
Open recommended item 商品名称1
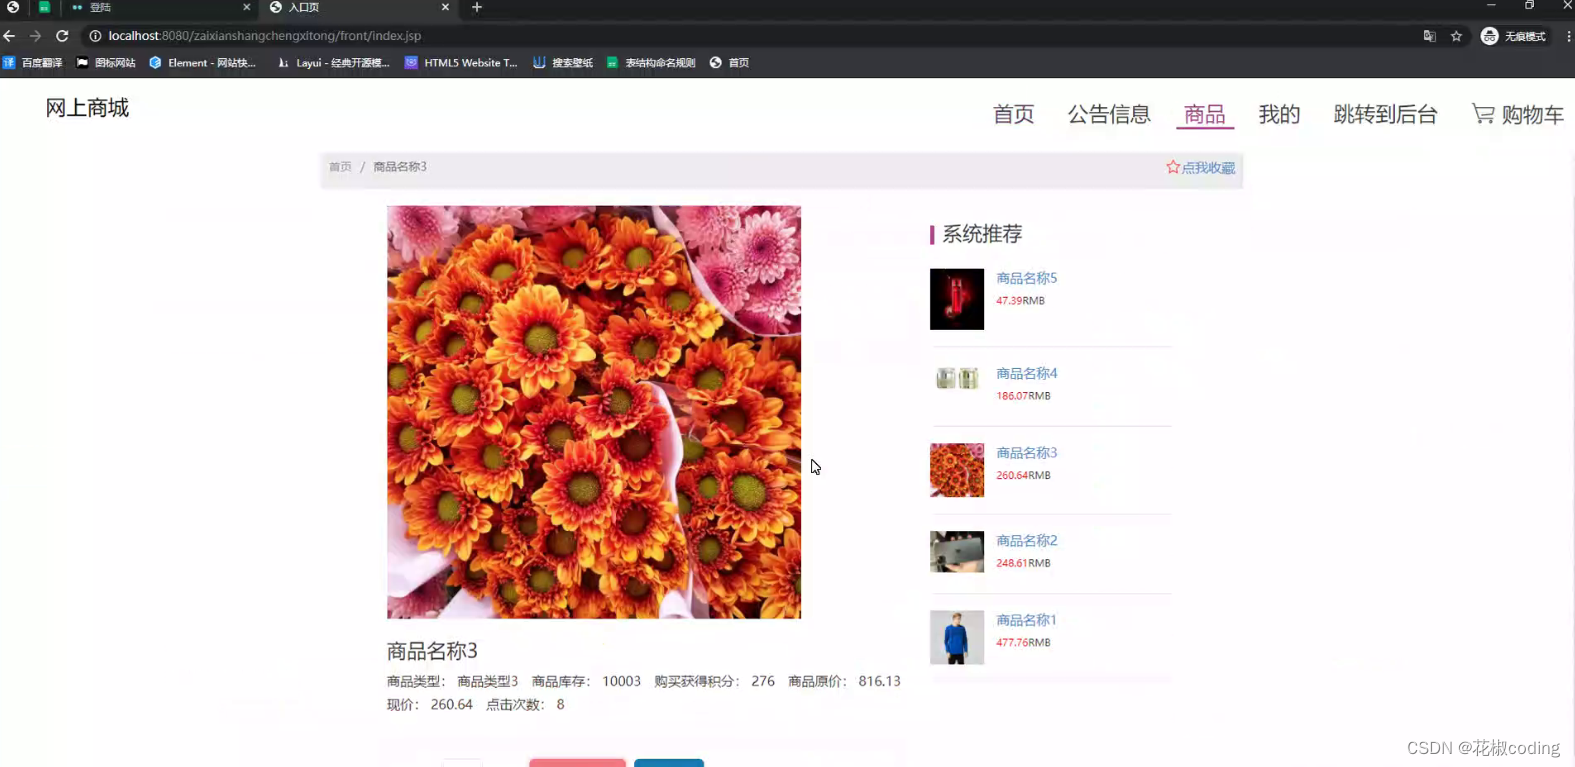pyautogui.click(x=1026, y=620)
